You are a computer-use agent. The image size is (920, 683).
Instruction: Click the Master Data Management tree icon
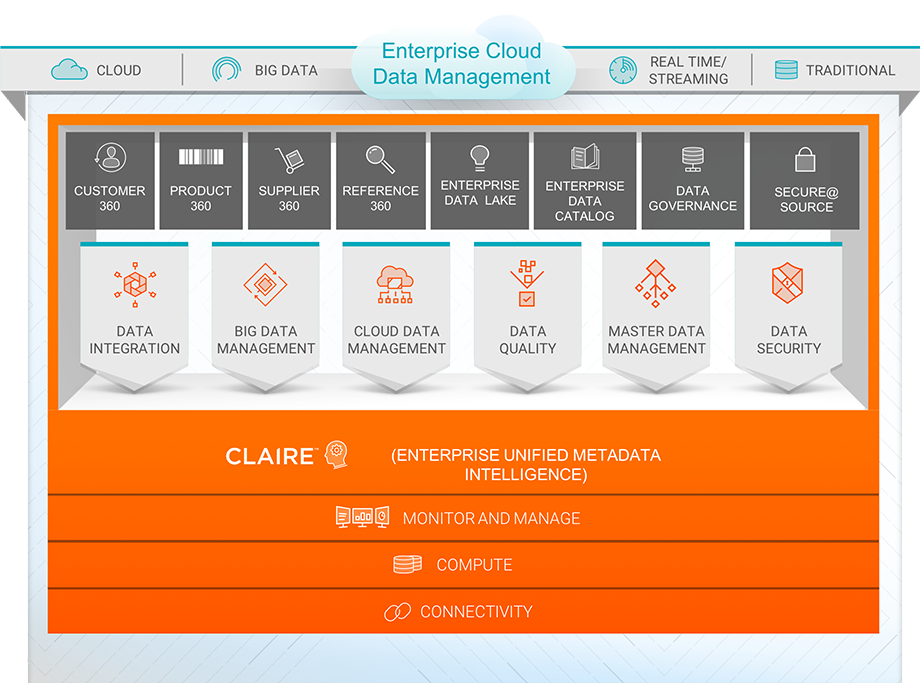[x=655, y=284]
